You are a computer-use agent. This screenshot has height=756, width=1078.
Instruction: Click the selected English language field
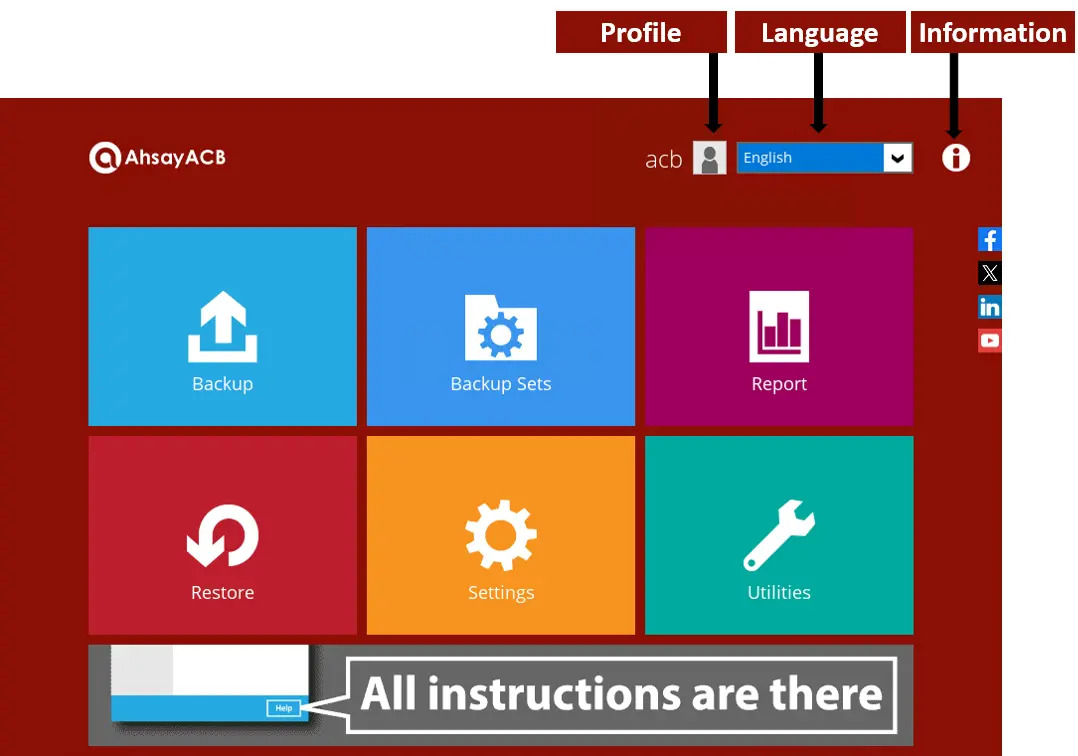tap(810, 158)
